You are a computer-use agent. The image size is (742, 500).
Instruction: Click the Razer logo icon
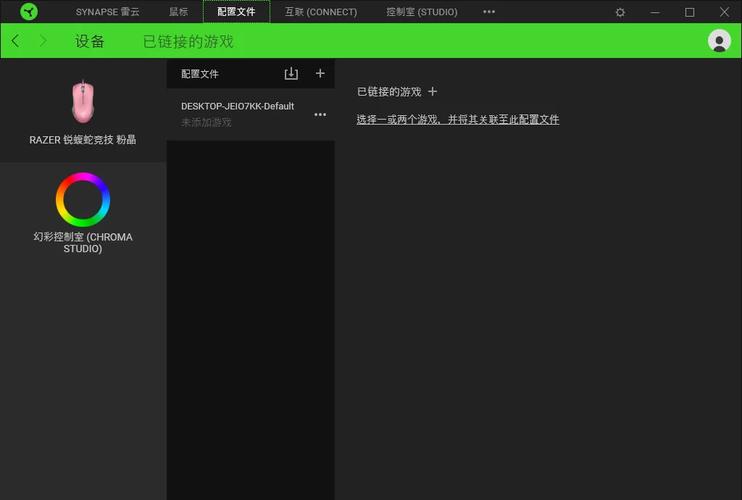(x=29, y=12)
